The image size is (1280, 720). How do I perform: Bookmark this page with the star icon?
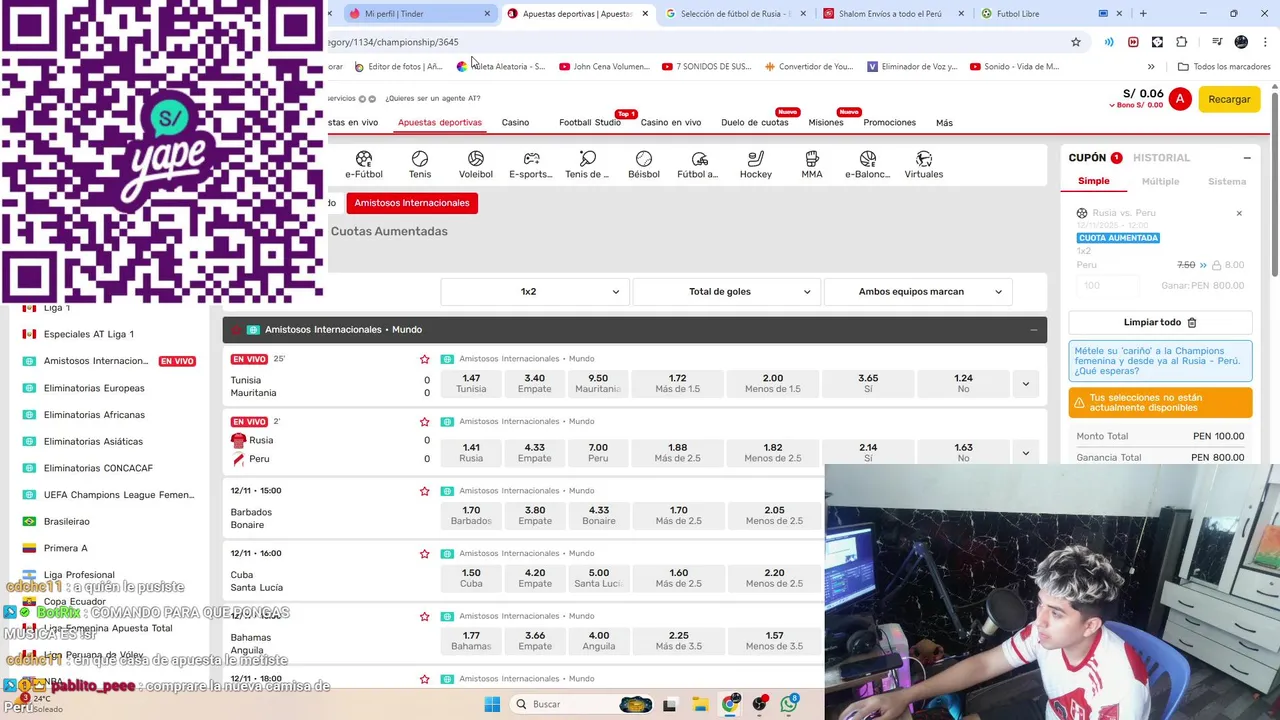tap(1076, 42)
